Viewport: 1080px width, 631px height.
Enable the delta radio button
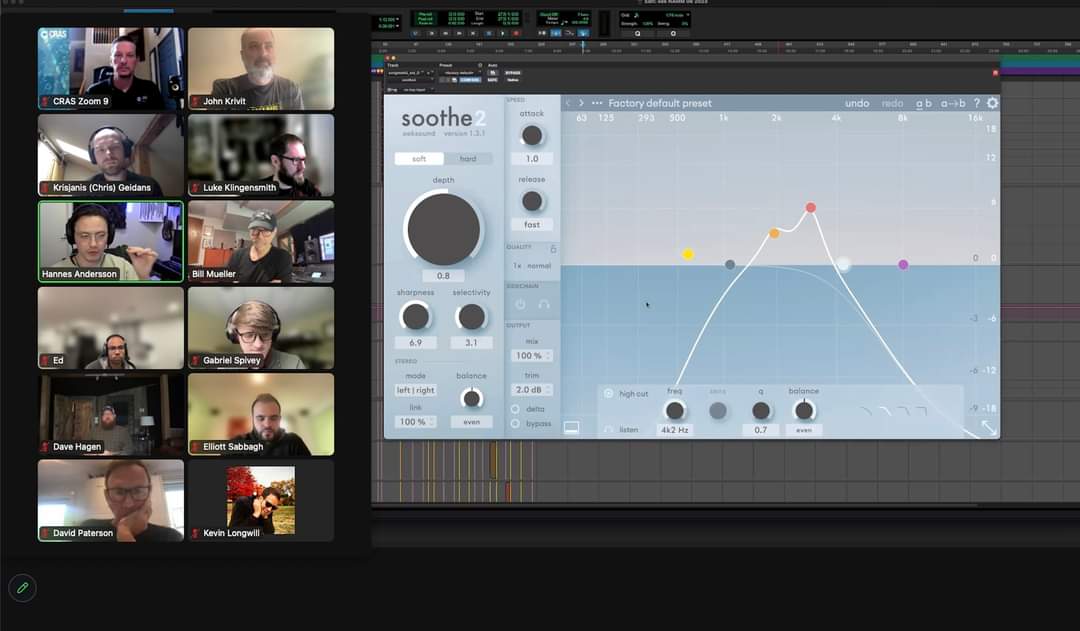516,409
